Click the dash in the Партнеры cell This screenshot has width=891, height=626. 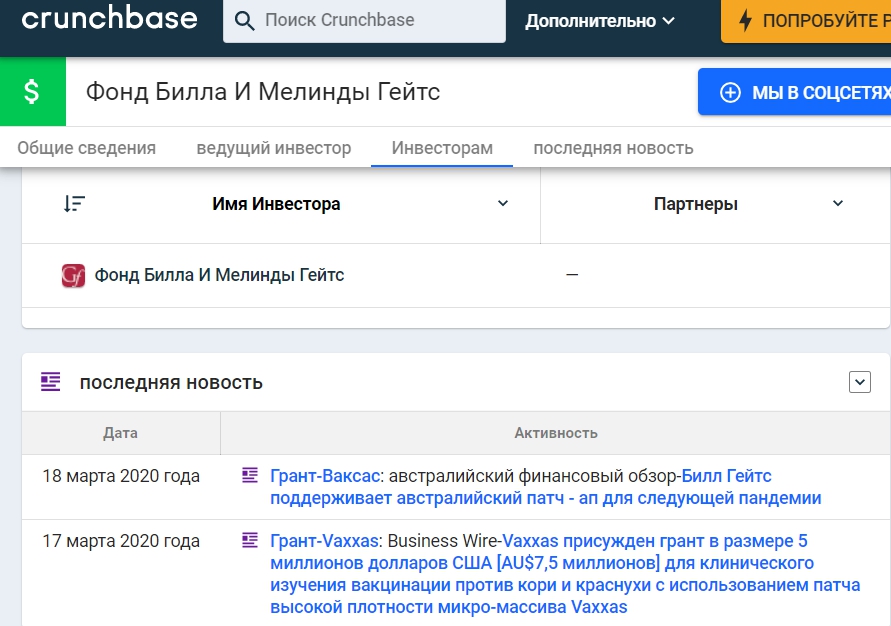pyautogui.click(x=572, y=275)
